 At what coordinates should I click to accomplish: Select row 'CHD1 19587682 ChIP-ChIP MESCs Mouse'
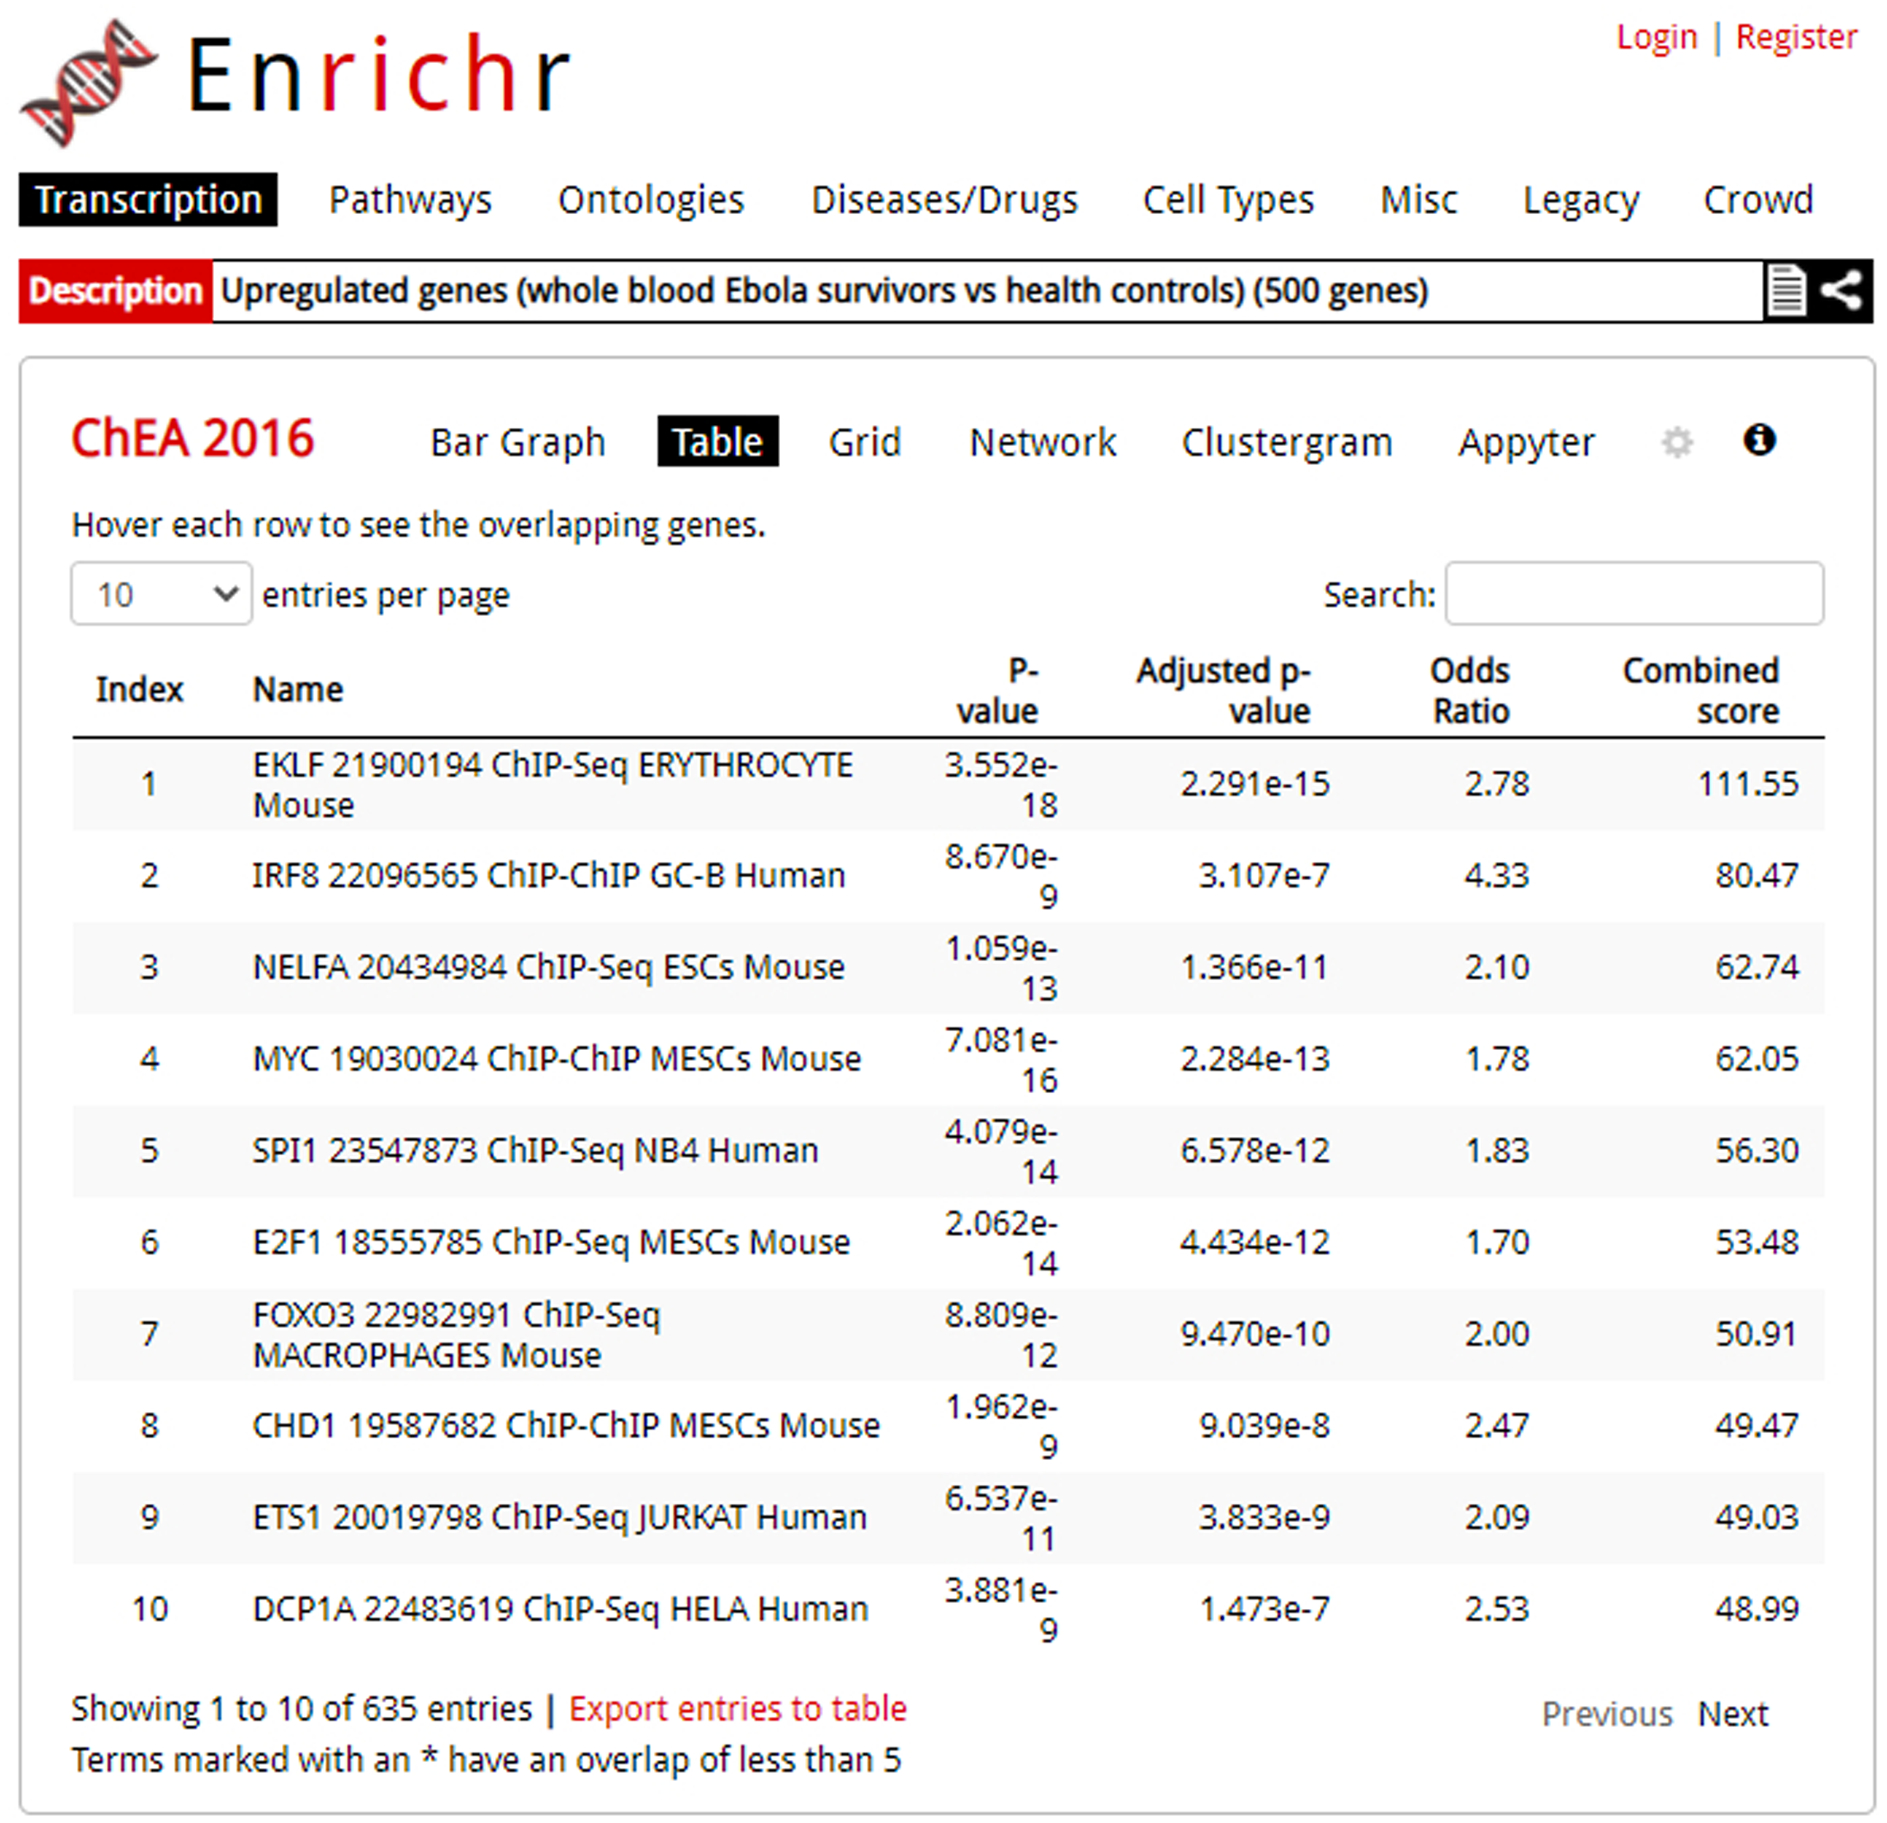(x=948, y=1426)
